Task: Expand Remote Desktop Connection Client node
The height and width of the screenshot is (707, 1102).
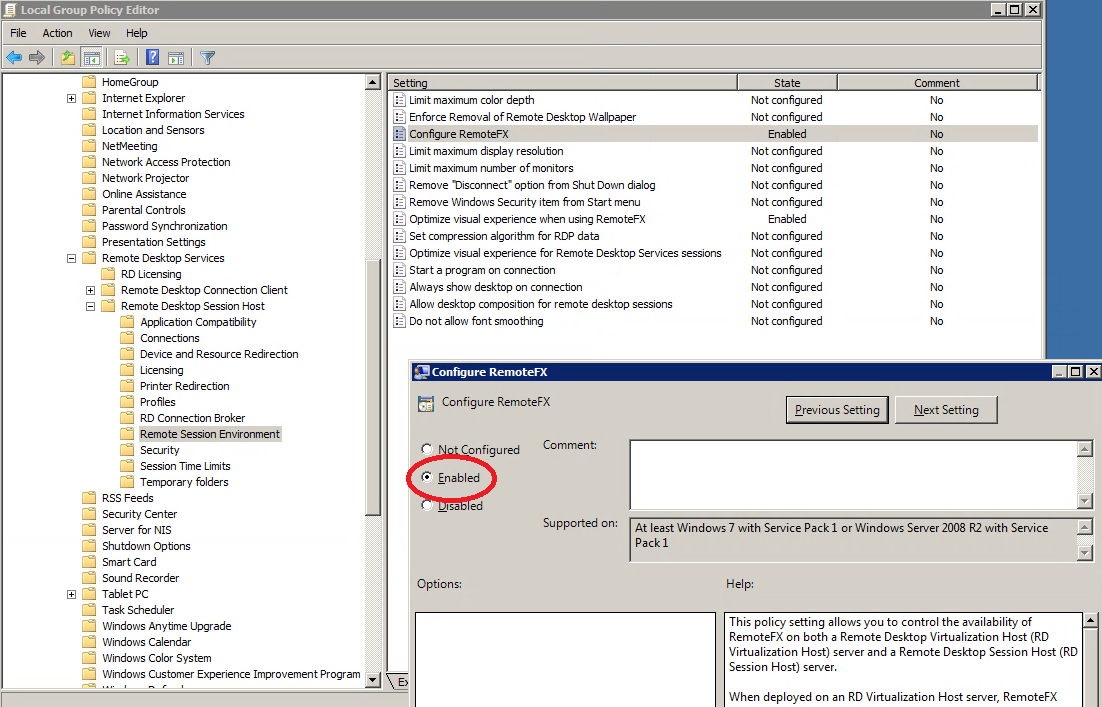Action: pos(91,290)
